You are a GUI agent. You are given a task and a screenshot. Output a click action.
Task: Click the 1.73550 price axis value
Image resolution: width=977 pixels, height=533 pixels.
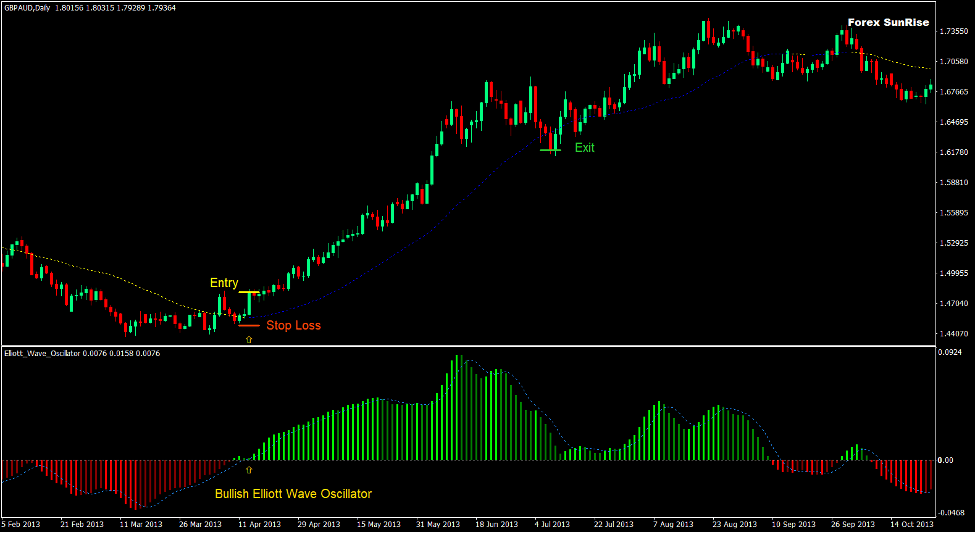[x=953, y=31]
